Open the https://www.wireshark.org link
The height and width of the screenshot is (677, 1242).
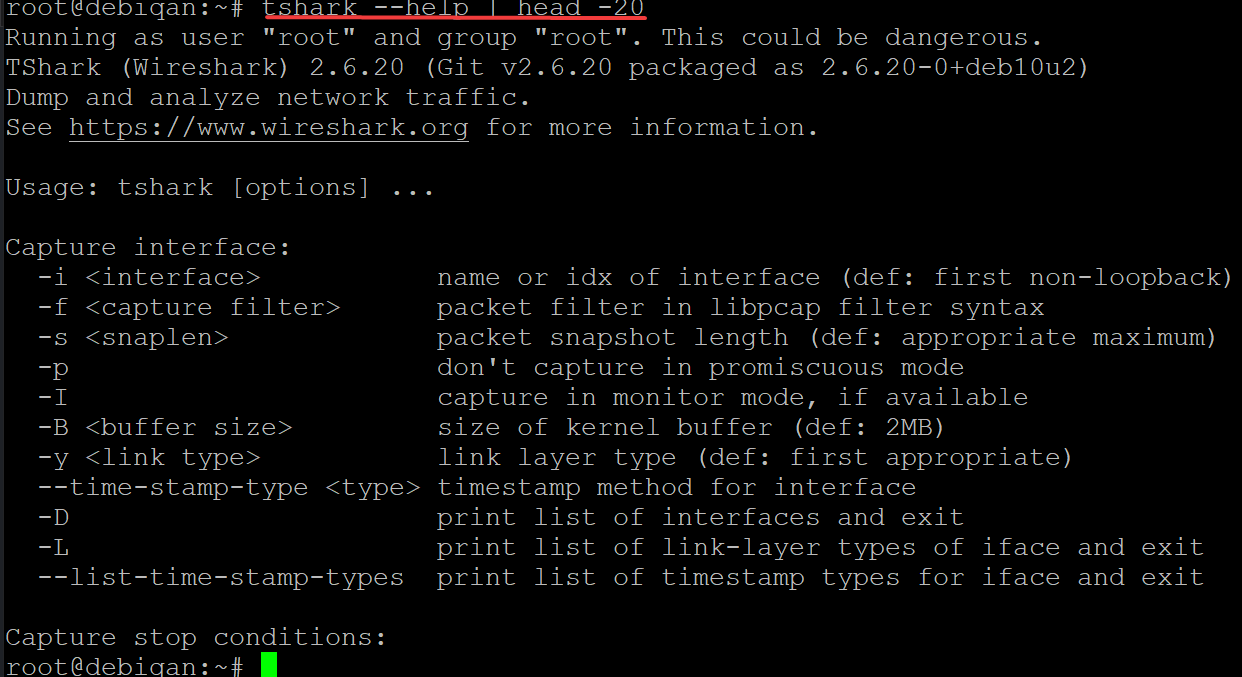click(x=269, y=128)
